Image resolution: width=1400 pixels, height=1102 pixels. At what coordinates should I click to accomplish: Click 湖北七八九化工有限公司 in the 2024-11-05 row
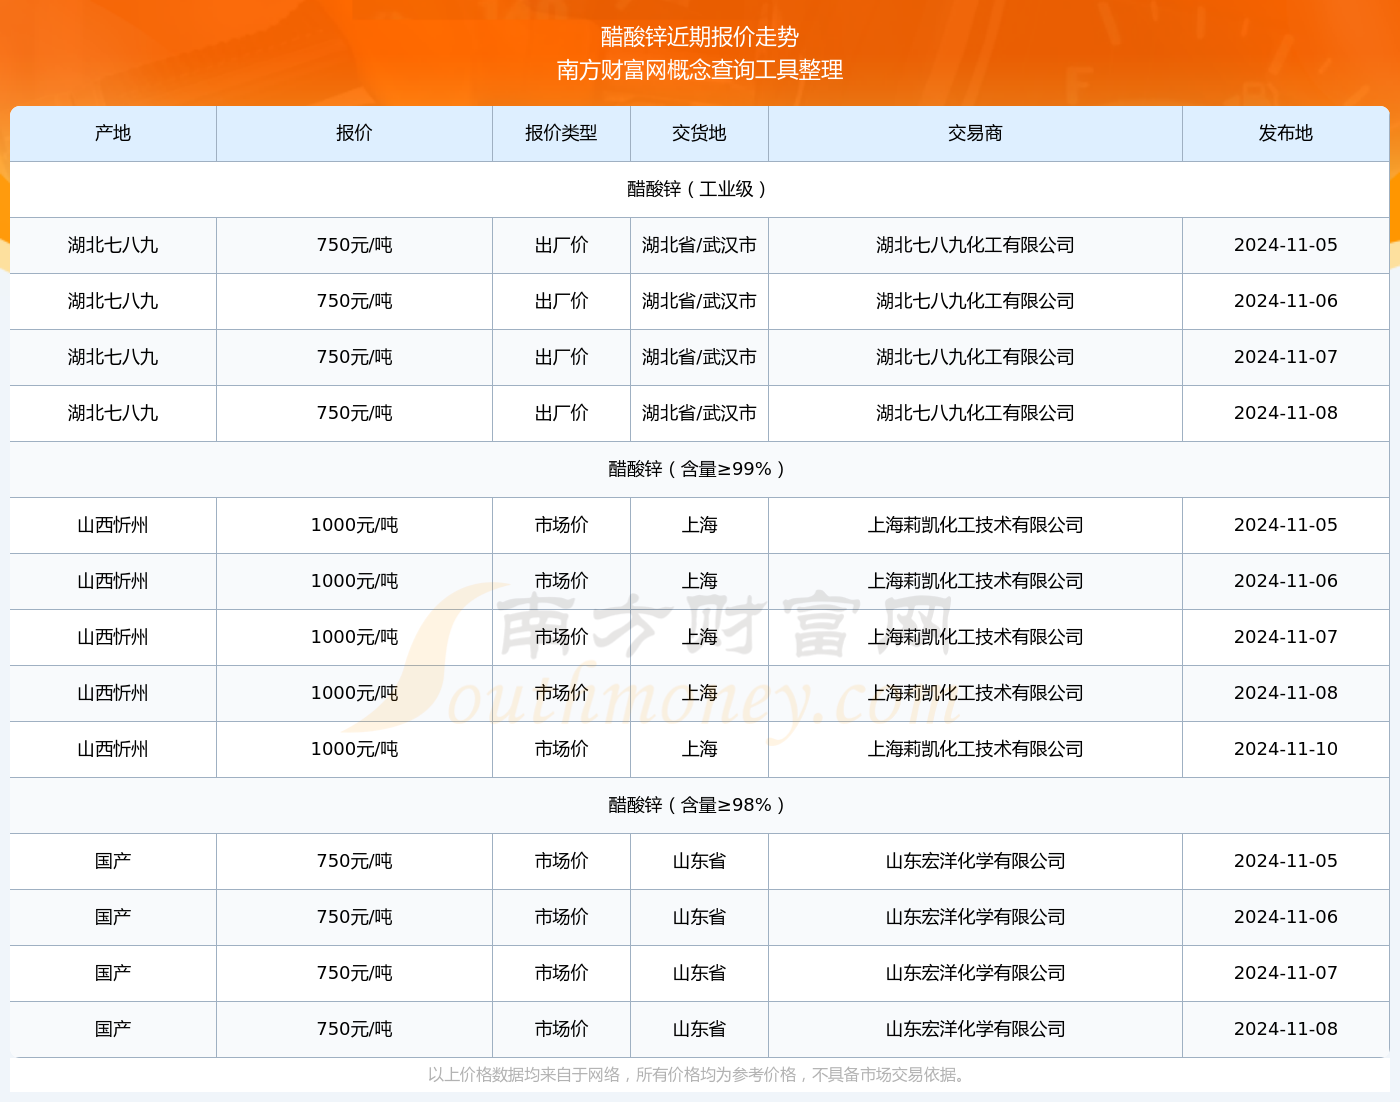click(x=975, y=245)
